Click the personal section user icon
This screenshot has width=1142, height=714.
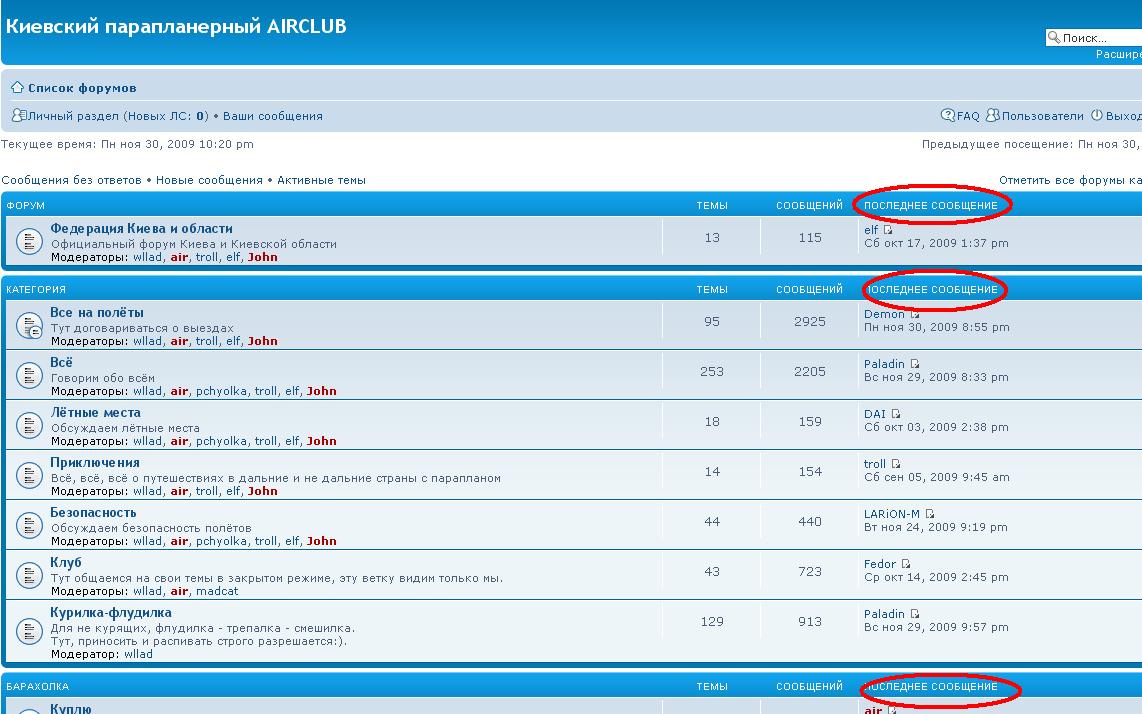pyautogui.click(x=18, y=116)
